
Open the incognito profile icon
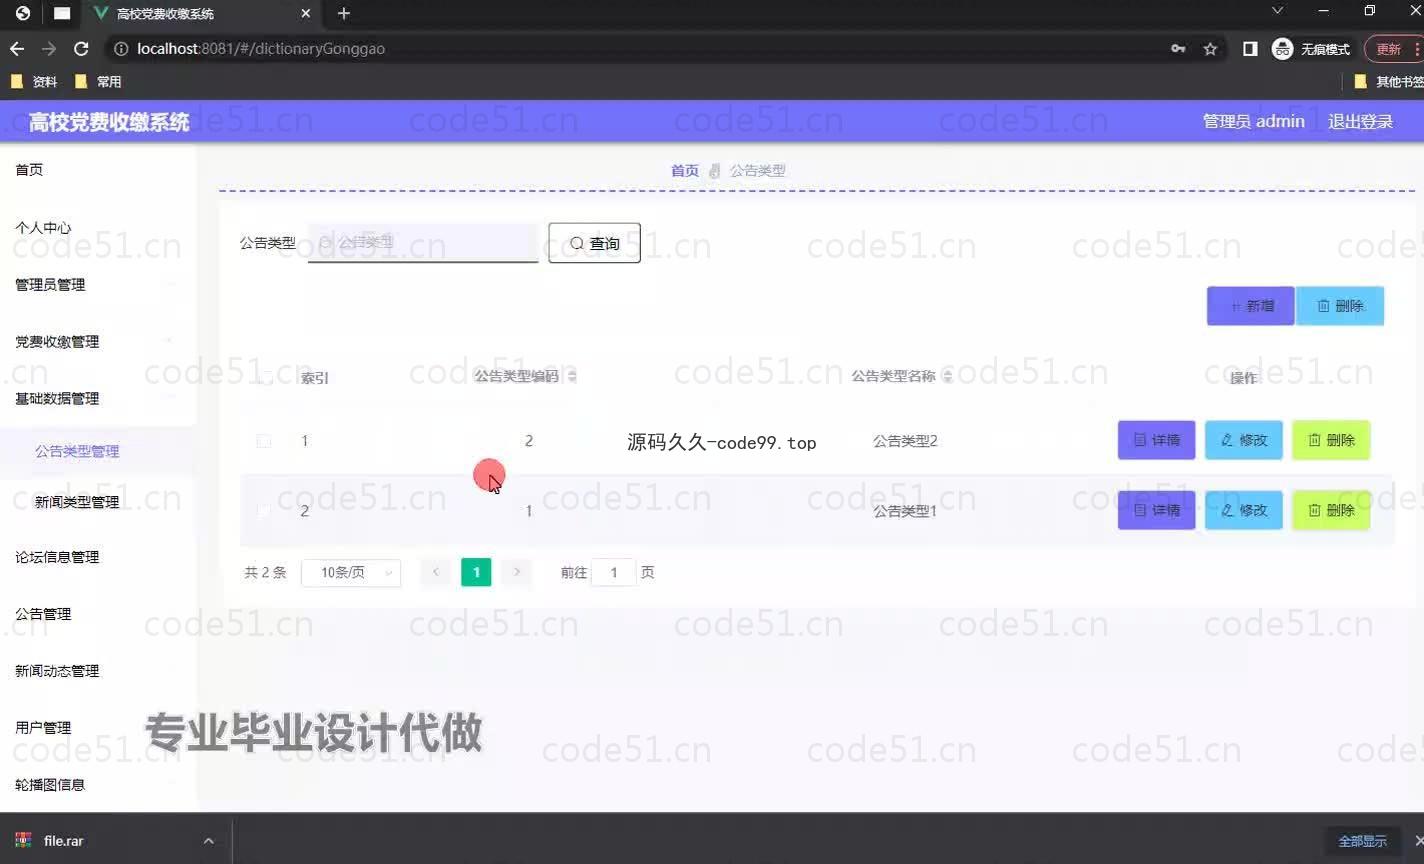[x=1311, y=49]
